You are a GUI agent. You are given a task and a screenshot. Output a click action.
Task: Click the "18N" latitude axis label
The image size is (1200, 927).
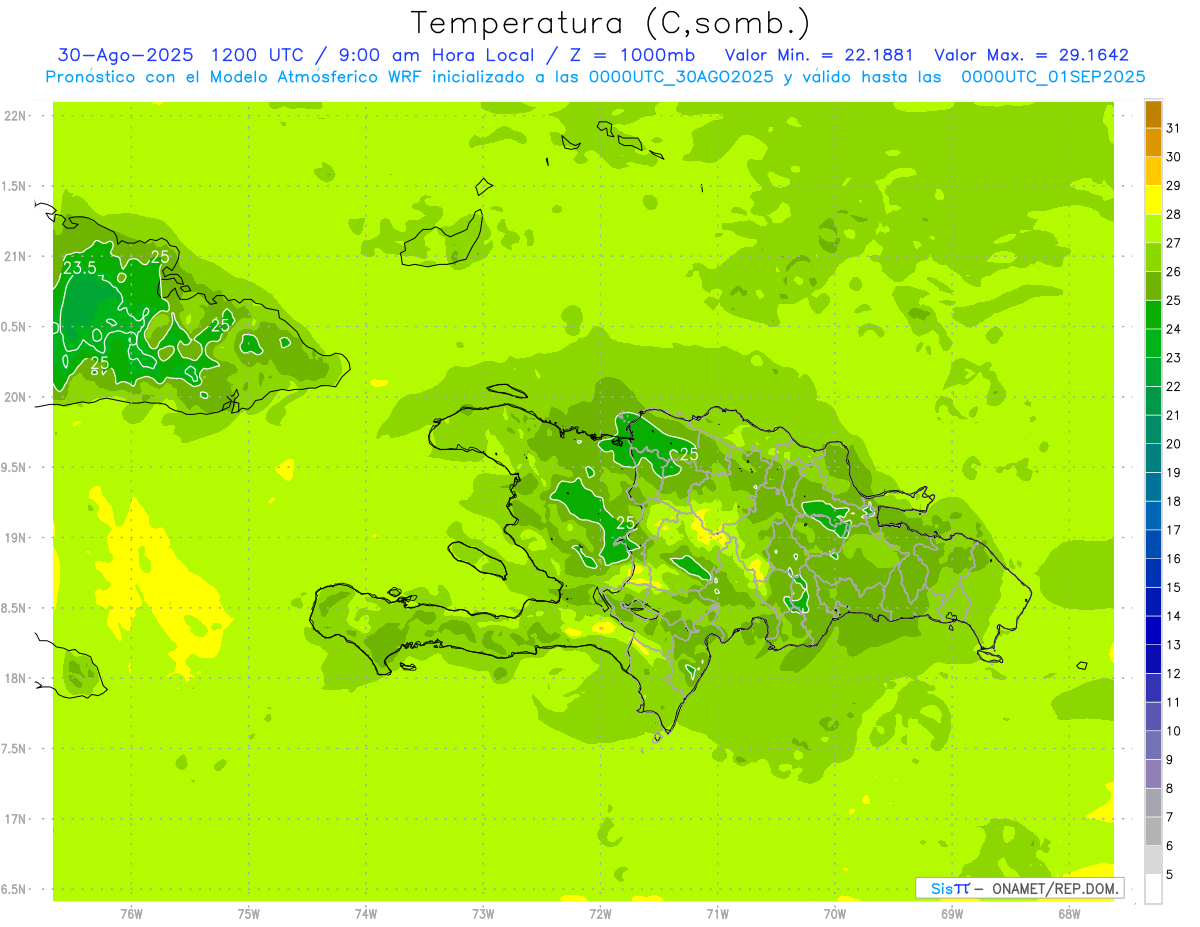[16, 679]
